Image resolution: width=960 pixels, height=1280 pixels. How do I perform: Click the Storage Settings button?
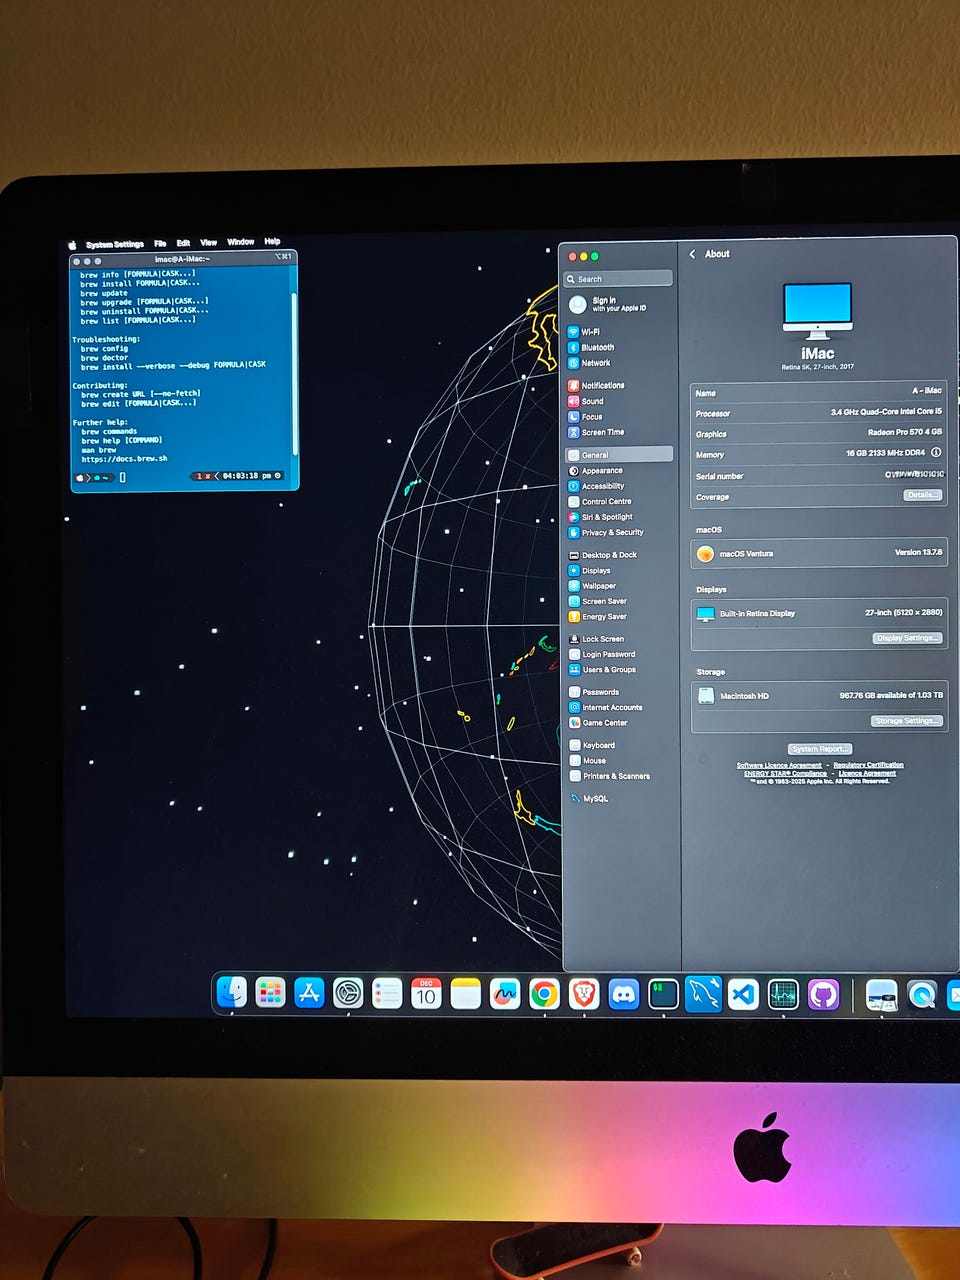[x=907, y=721]
